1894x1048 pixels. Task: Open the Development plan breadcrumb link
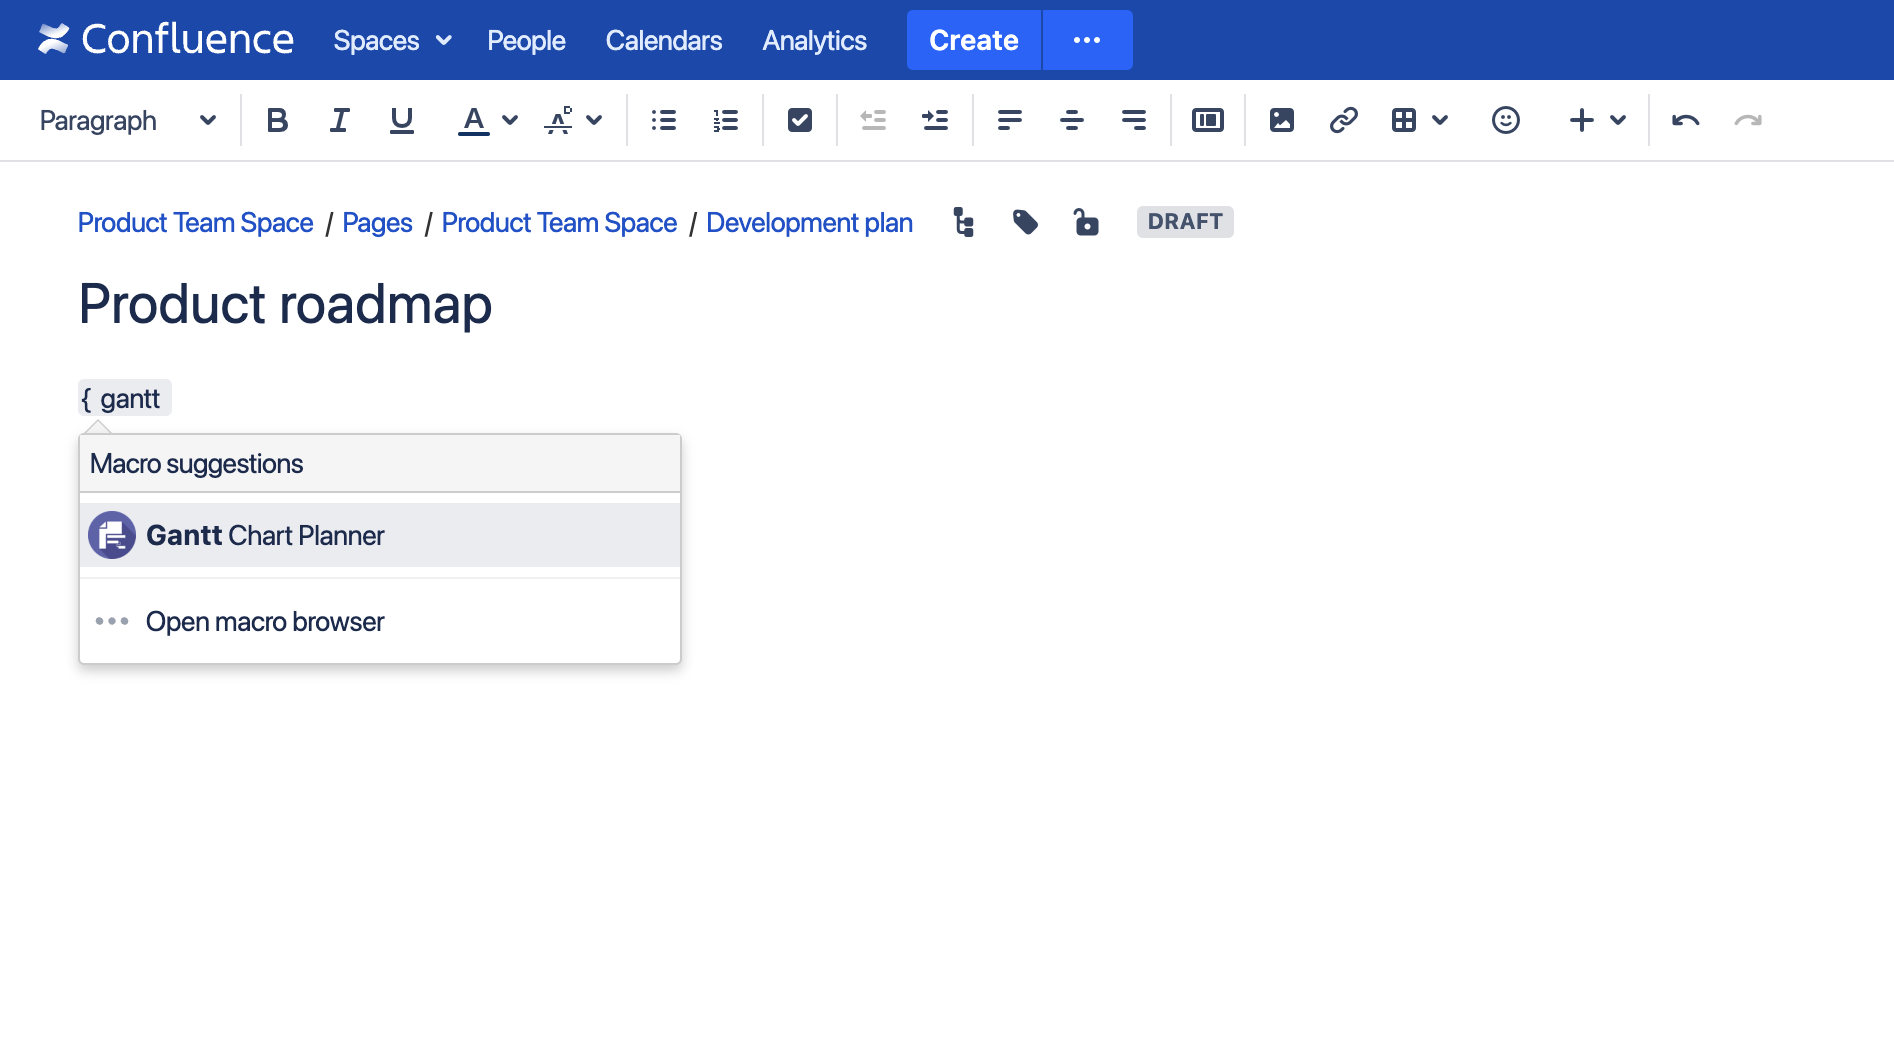[809, 222]
